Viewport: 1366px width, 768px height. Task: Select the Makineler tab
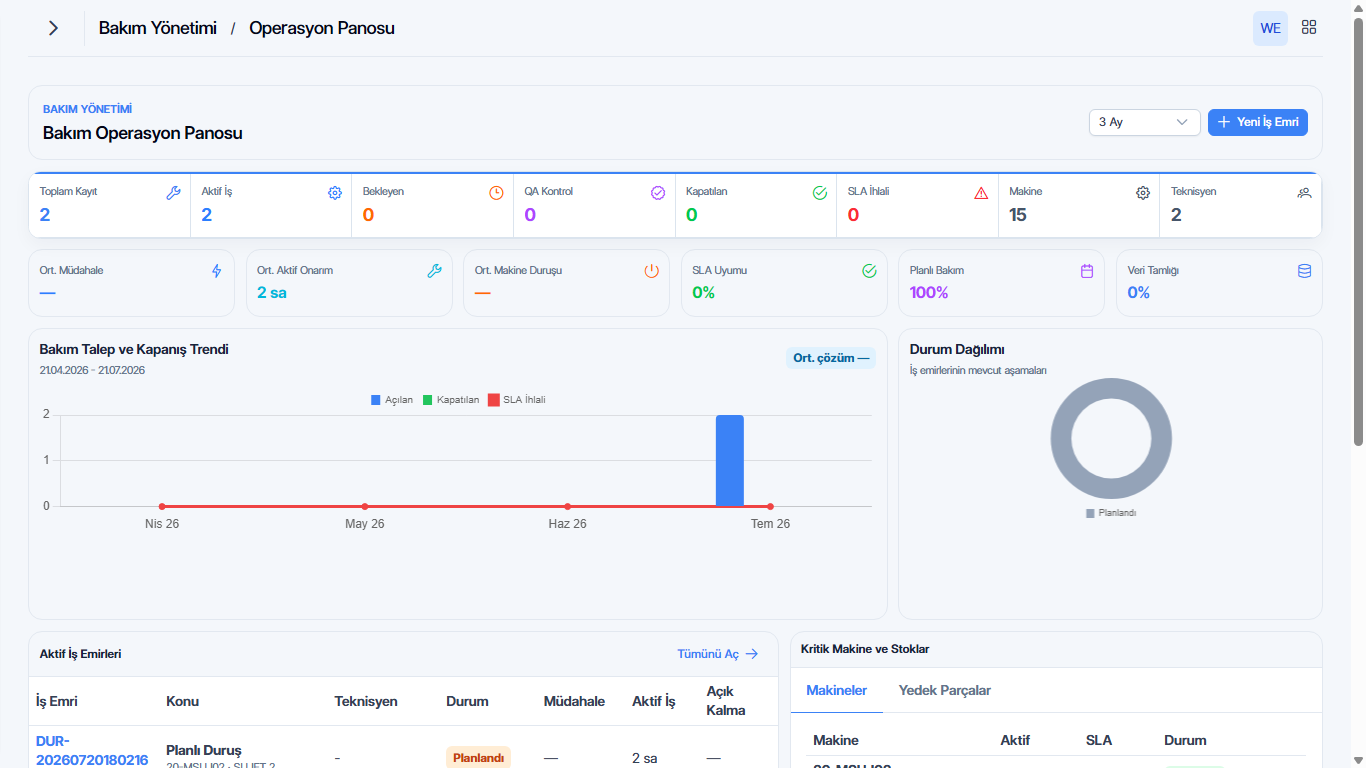tap(837, 690)
